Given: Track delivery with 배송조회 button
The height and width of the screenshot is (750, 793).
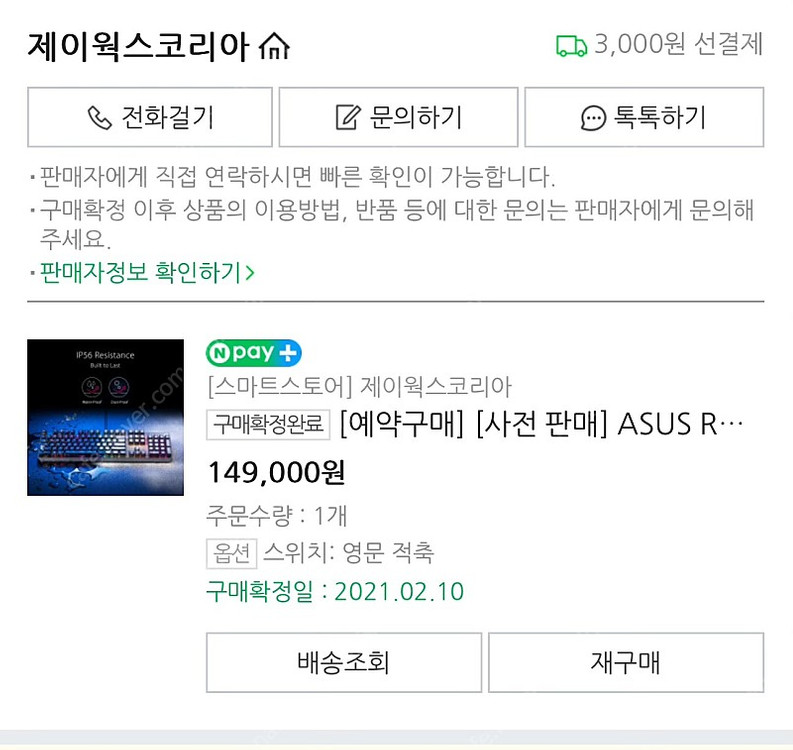Looking at the screenshot, I should [343, 662].
